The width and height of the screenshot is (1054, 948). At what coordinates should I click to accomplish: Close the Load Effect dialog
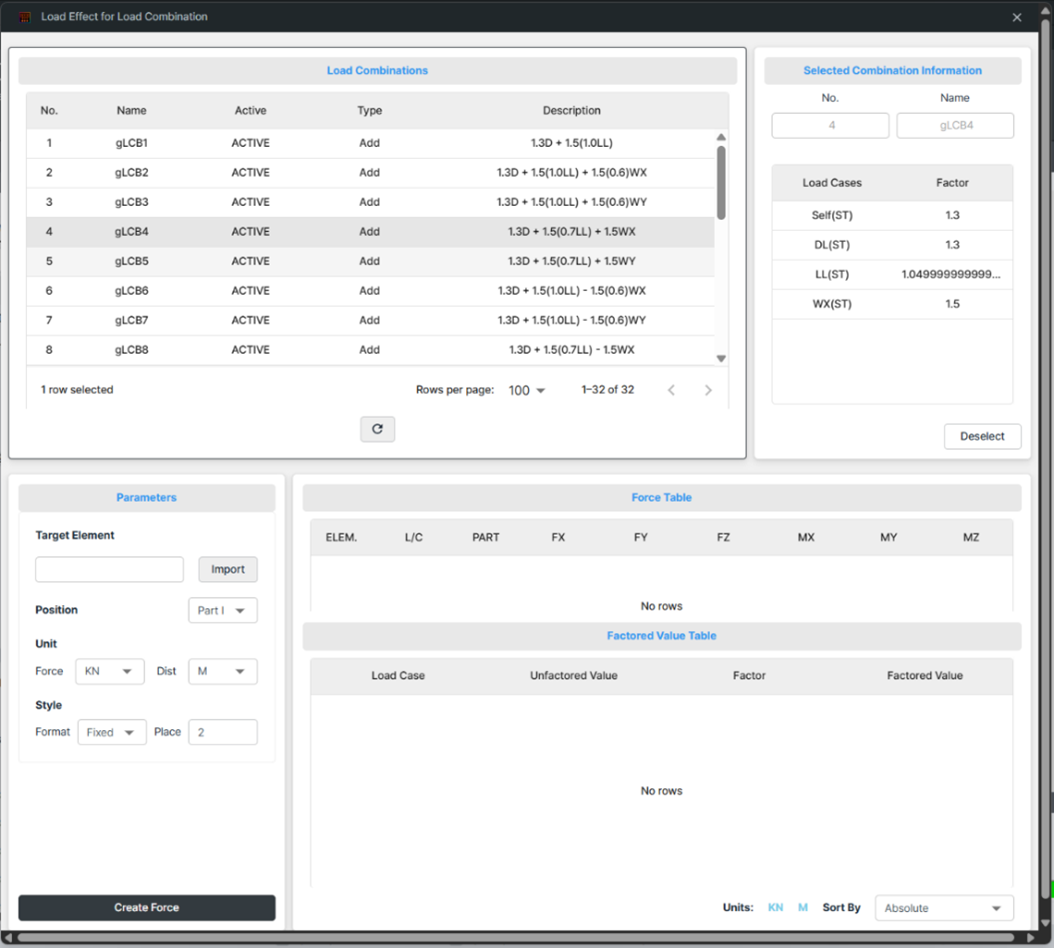click(1017, 17)
